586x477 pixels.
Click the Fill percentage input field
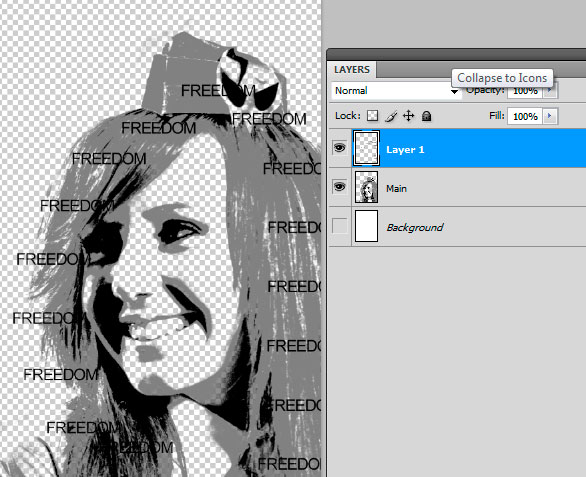[x=525, y=117]
